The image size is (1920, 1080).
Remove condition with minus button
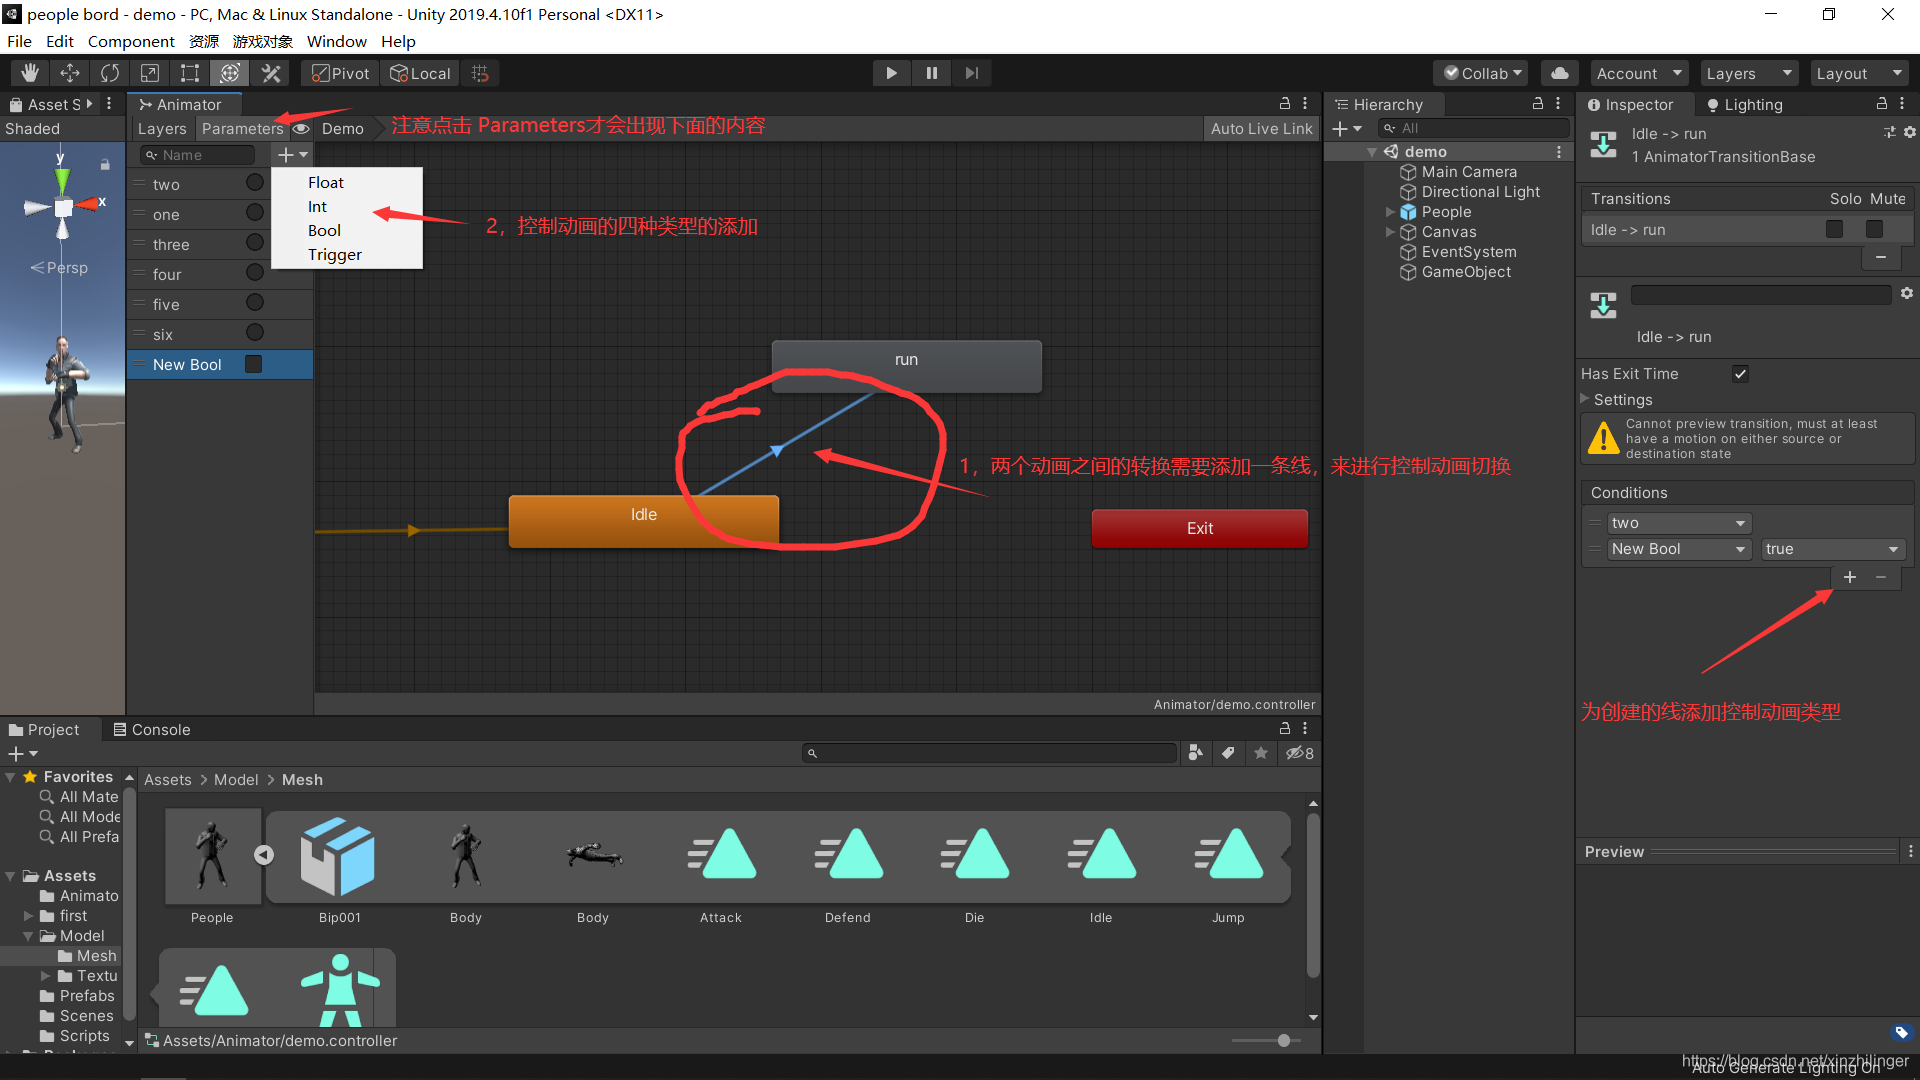[x=1881, y=577]
